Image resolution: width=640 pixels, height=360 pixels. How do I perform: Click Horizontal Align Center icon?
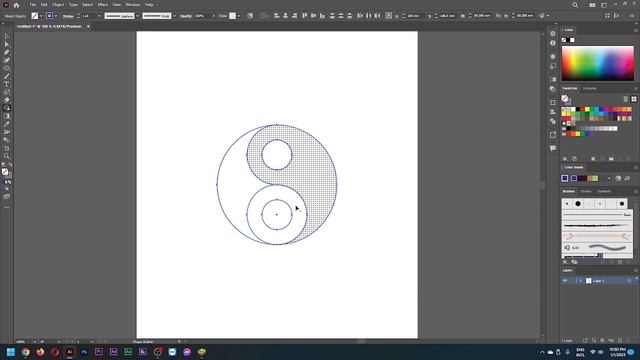[285, 16]
